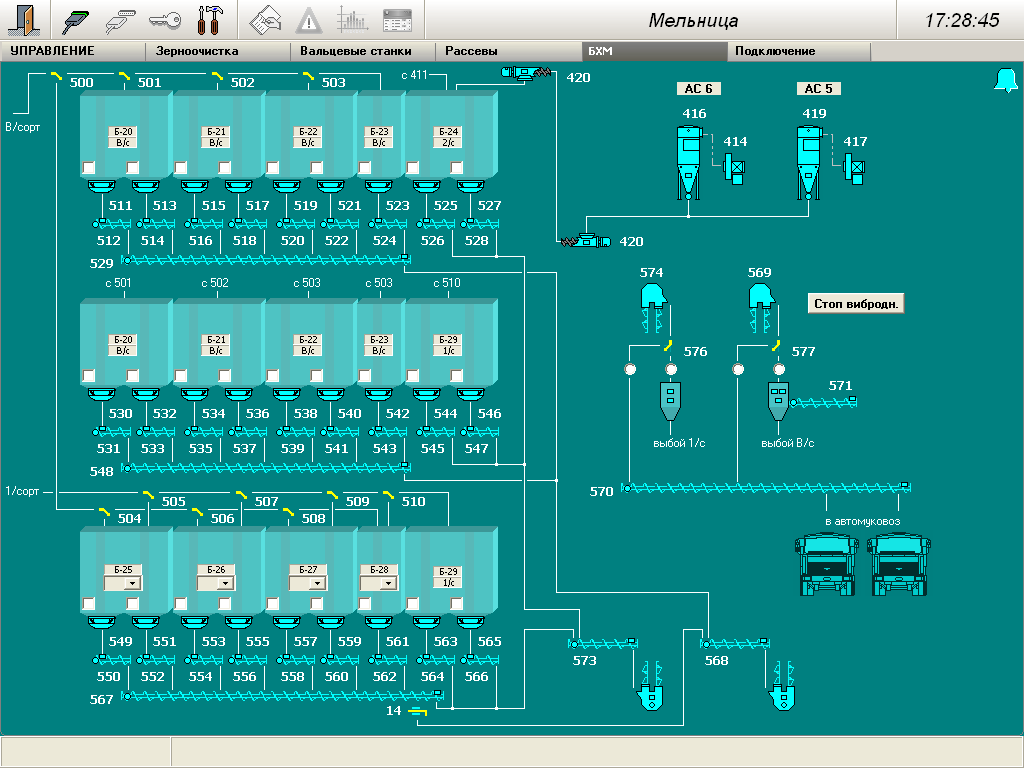The width and height of the screenshot is (1024, 768).
Task: Open the wrench and screwdriver settings tool
Action: pos(210,20)
